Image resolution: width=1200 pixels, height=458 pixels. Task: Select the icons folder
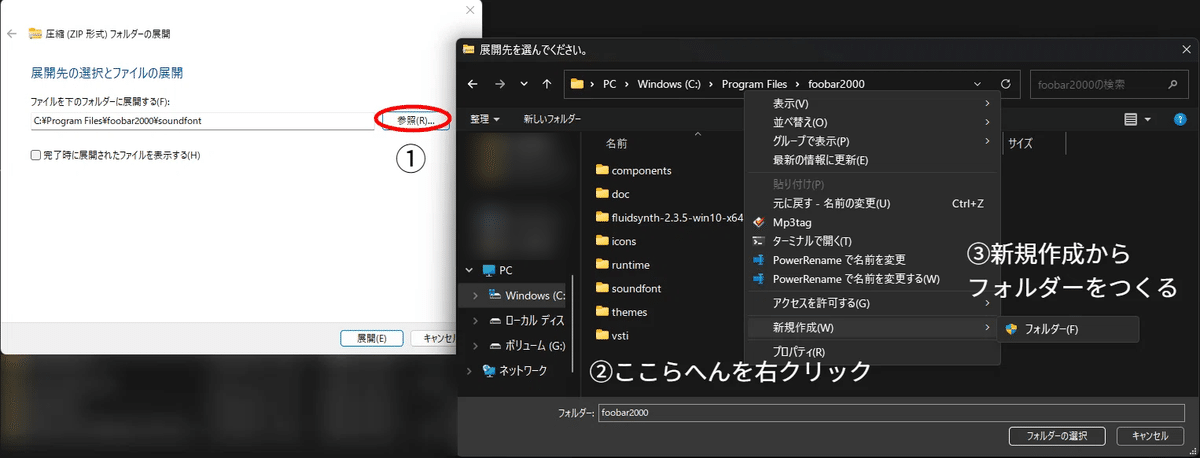615,241
